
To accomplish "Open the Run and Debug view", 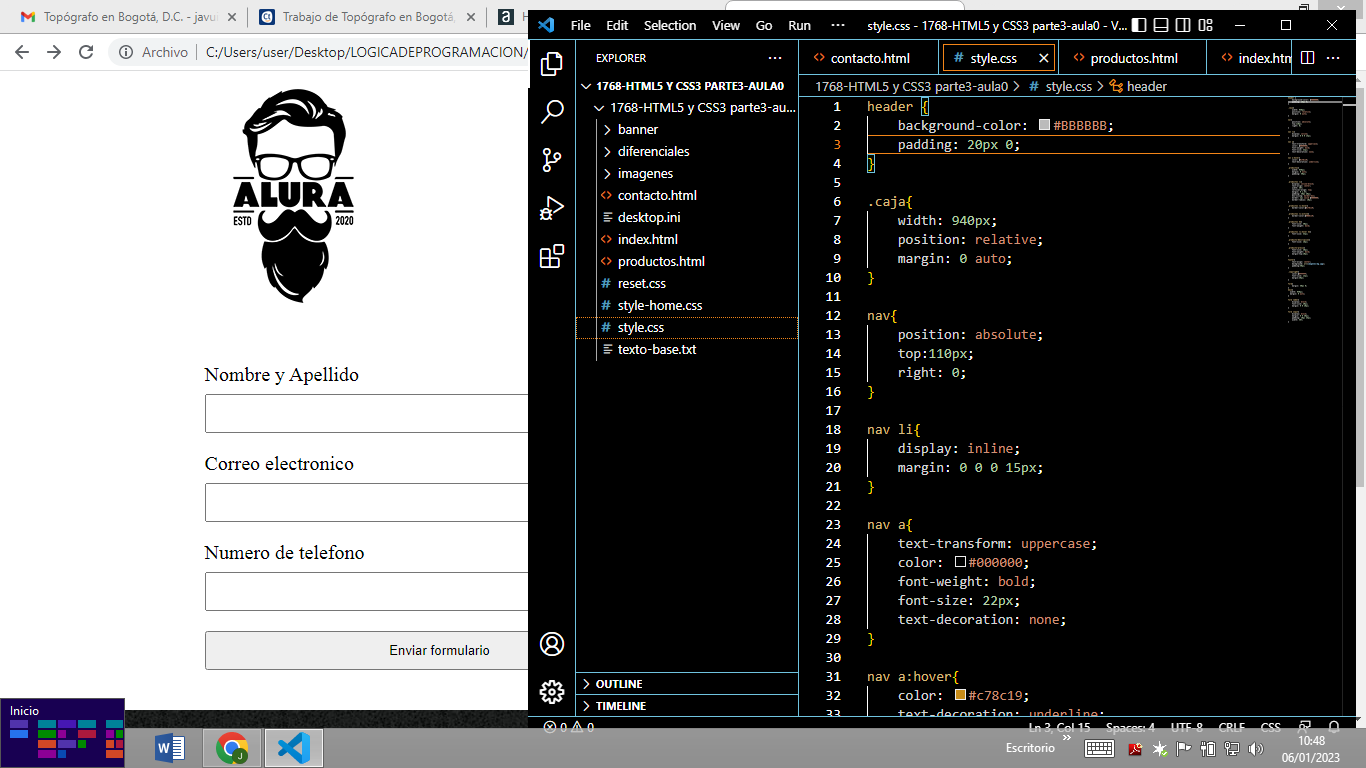I will point(552,208).
